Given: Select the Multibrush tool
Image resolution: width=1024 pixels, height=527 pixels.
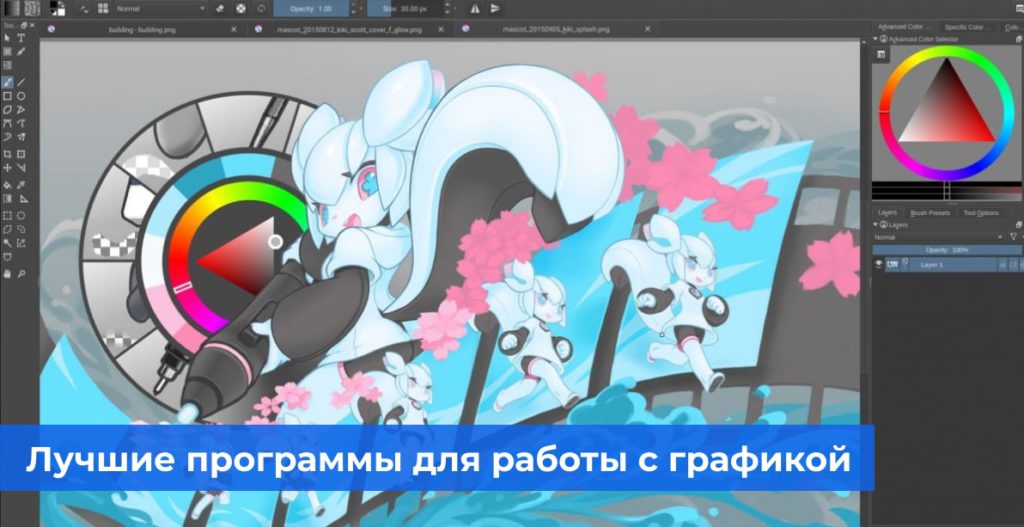Looking at the screenshot, I should click(21, 136).
